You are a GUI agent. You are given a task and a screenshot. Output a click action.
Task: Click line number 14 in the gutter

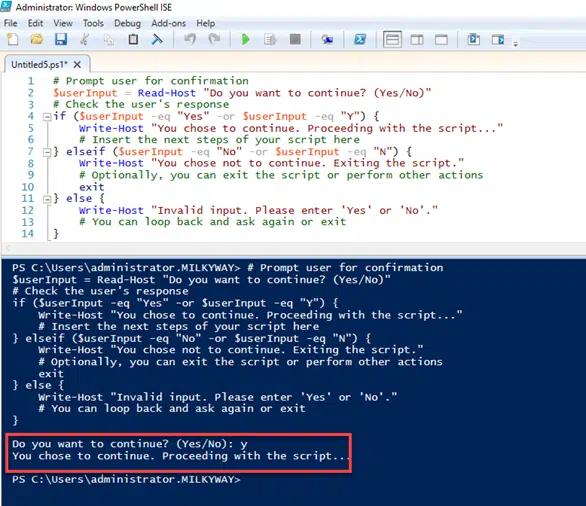tap(28, 234)
